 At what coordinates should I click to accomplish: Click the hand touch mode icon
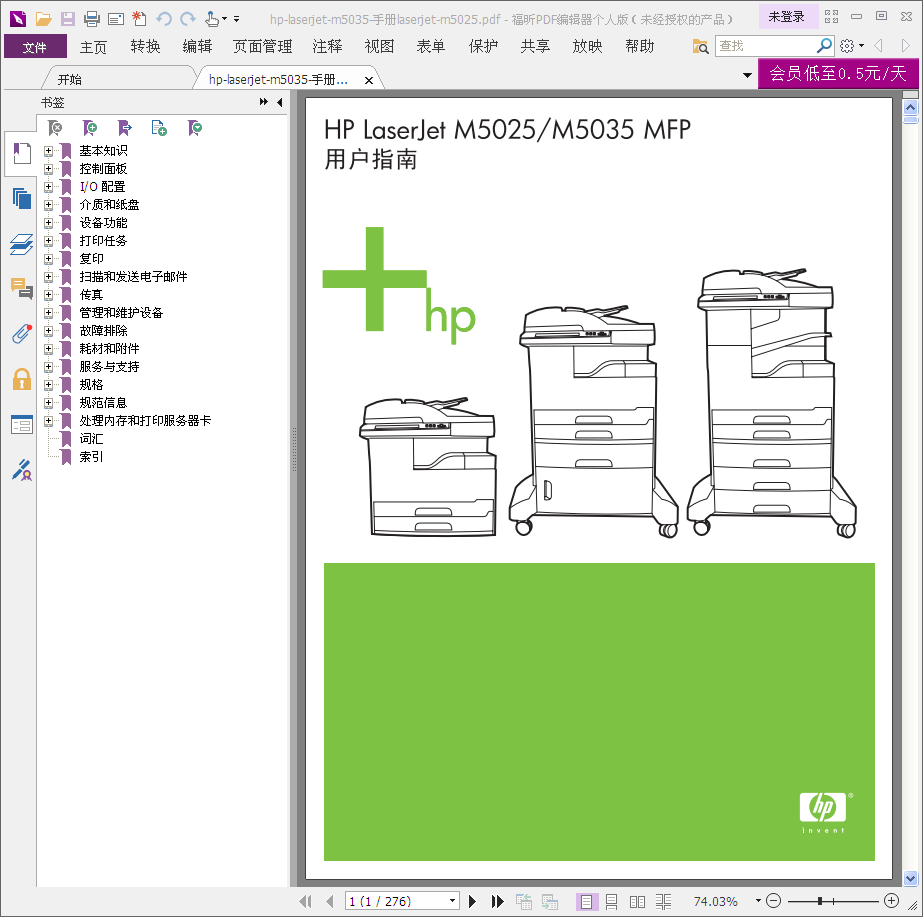pyautogui.click(x=213, y=19)
